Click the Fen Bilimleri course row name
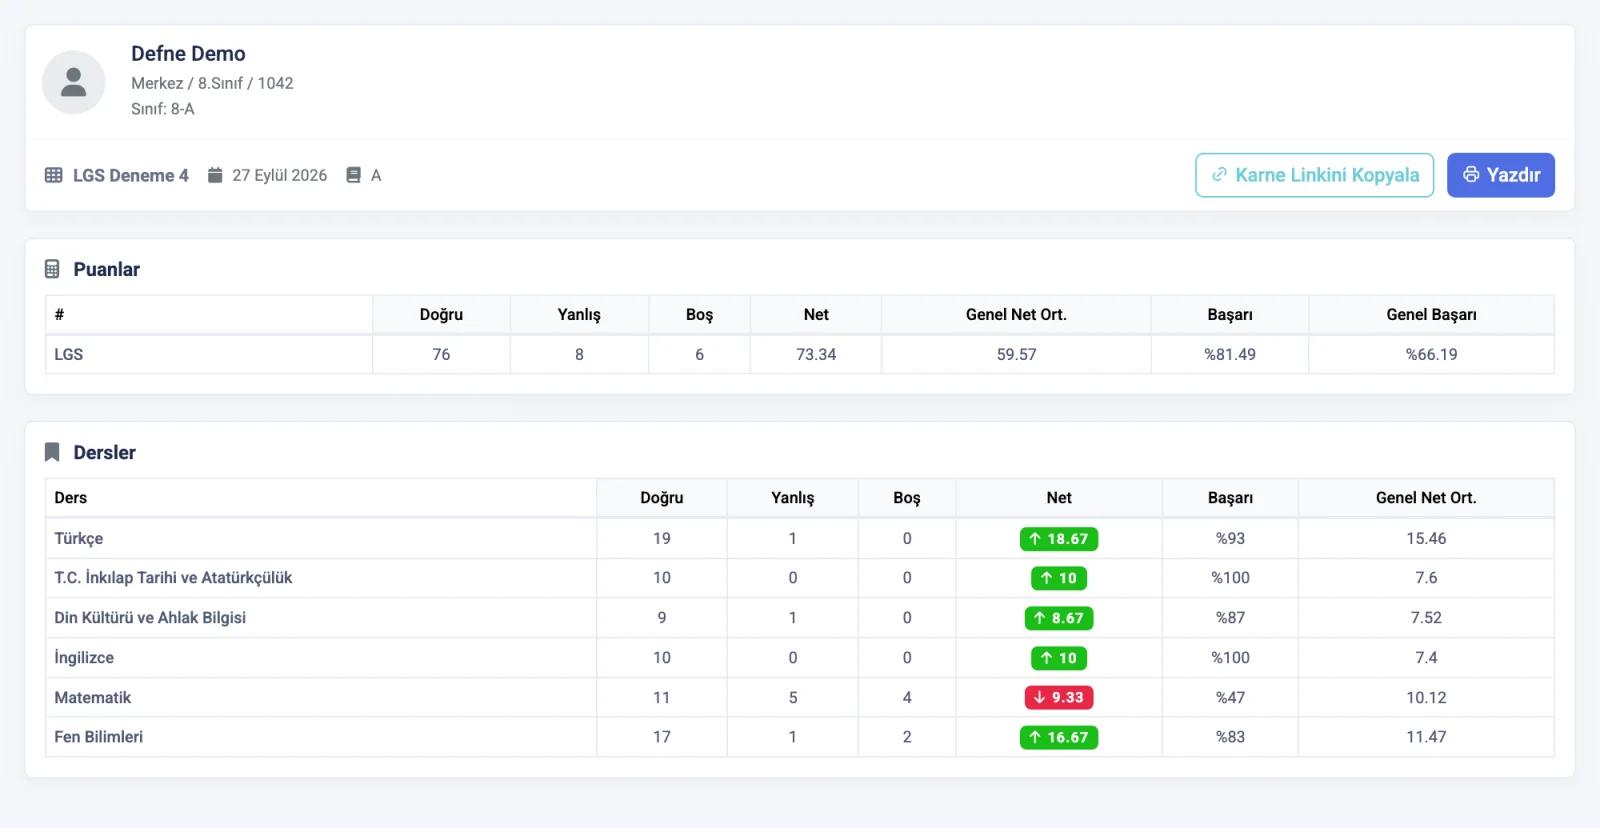Image resolution: width=1600 pixels, height=832 pixels. (99, 737)
